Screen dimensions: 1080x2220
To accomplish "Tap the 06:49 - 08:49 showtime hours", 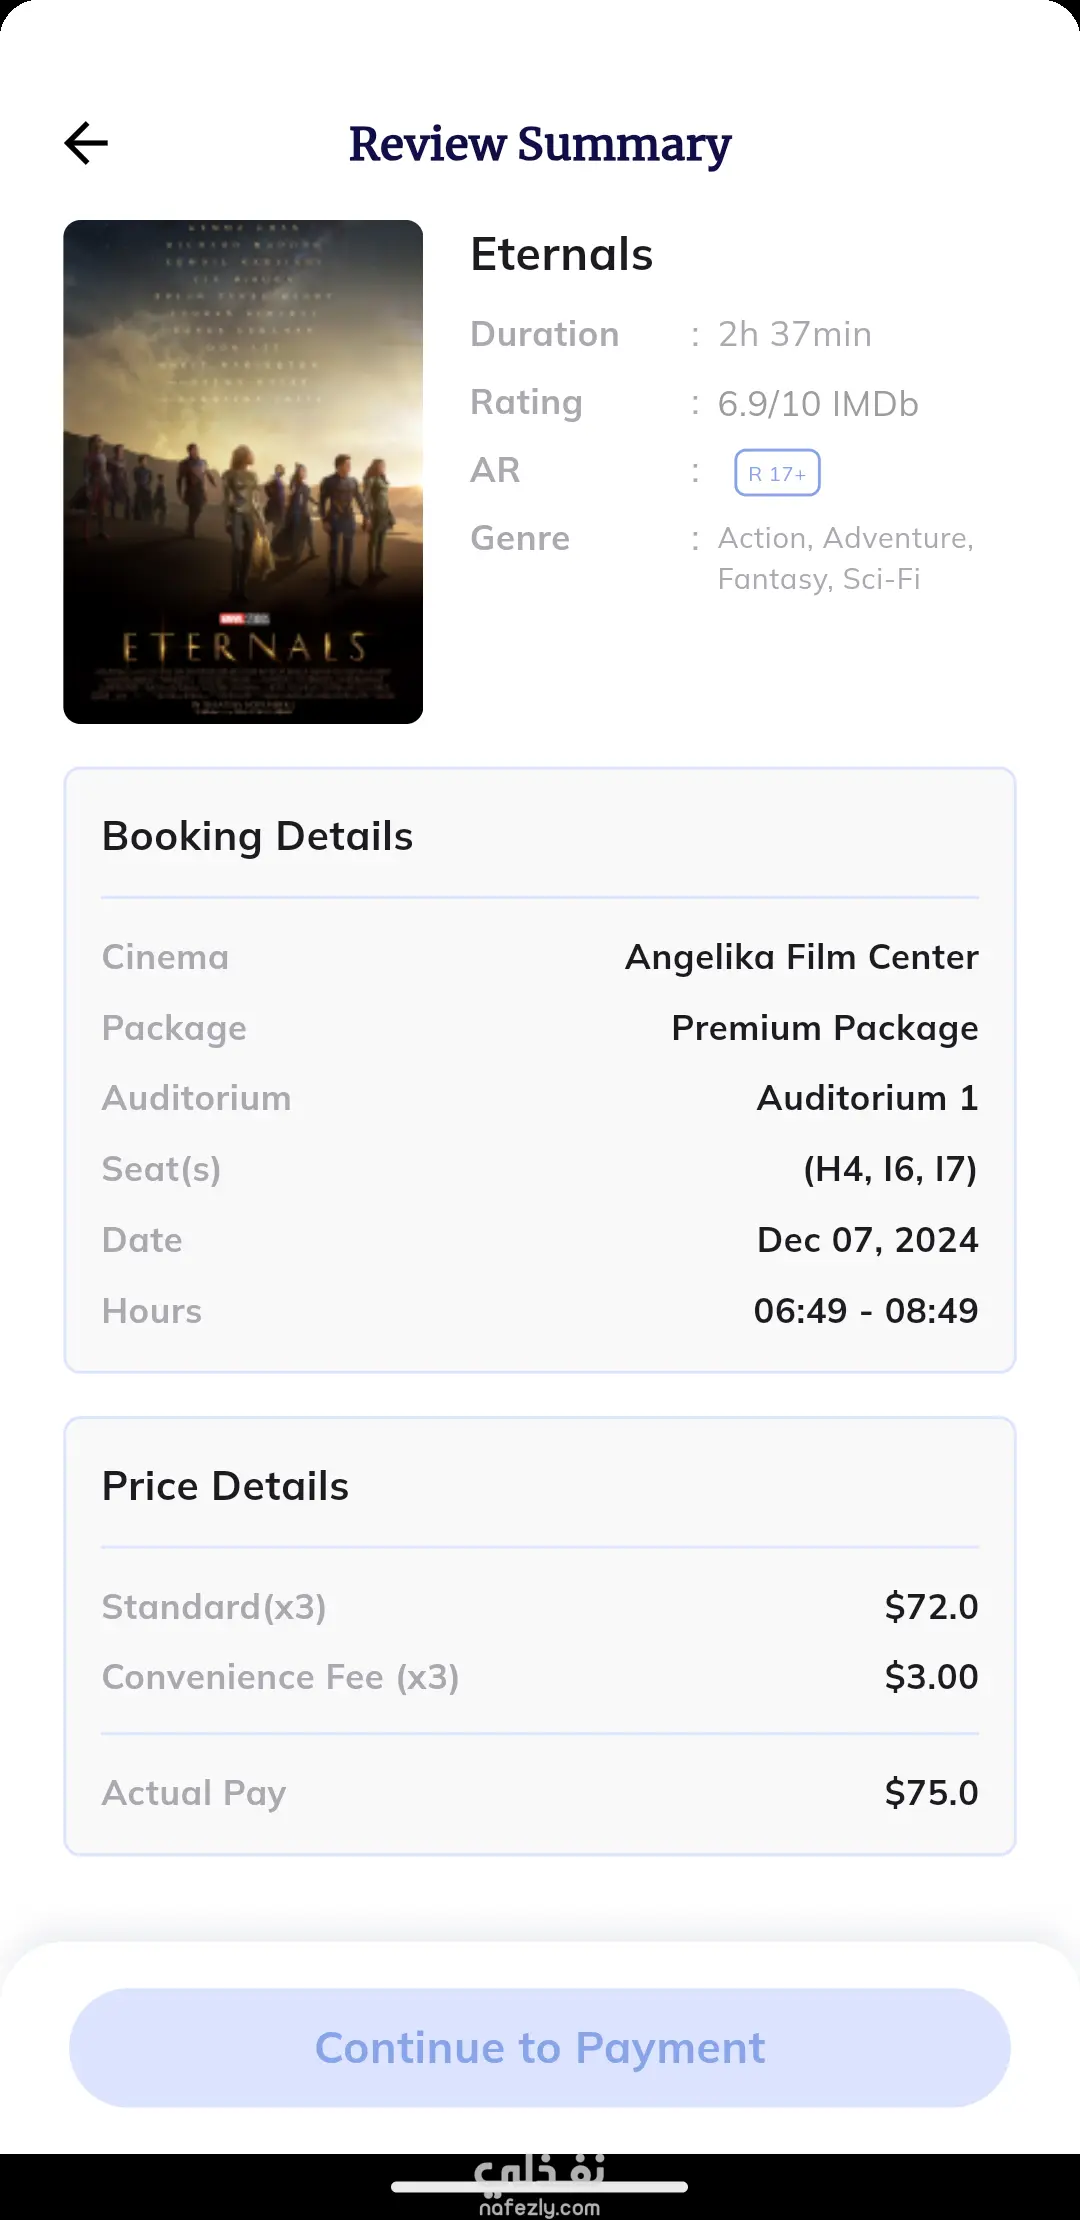I will click(865, 1310).
